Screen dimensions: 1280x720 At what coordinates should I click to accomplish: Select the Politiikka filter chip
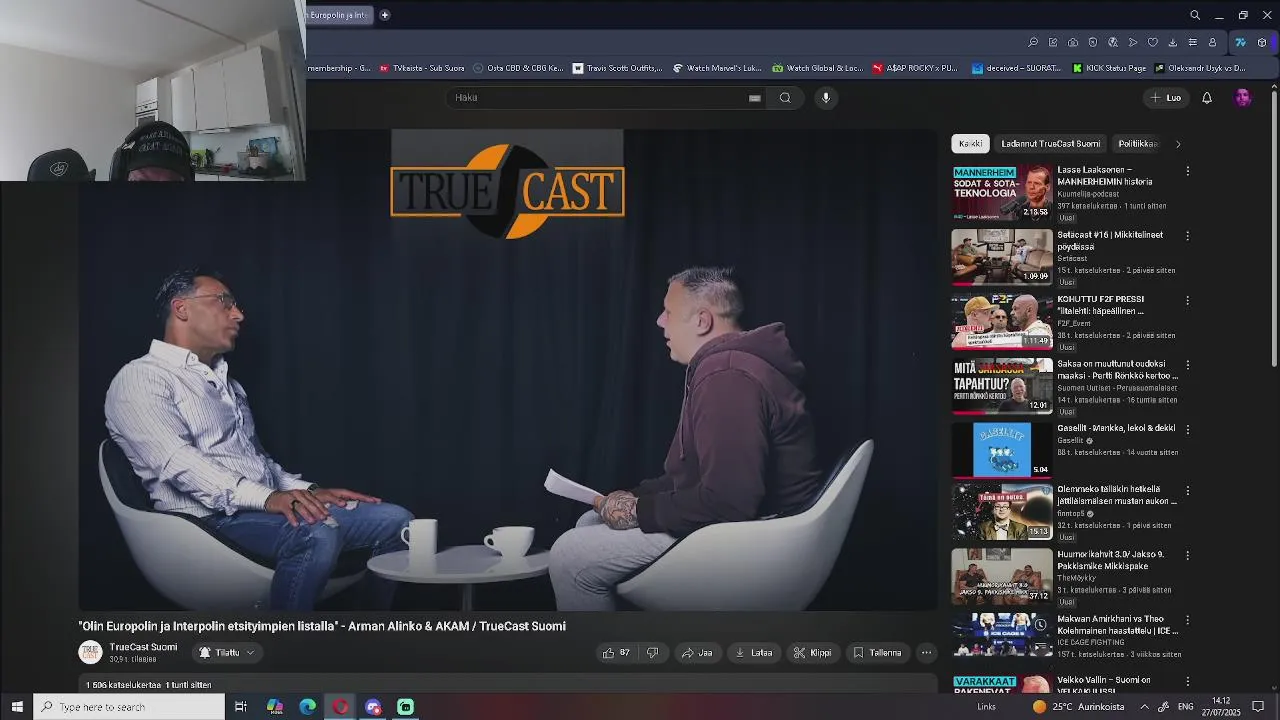tap(1138, 144)
